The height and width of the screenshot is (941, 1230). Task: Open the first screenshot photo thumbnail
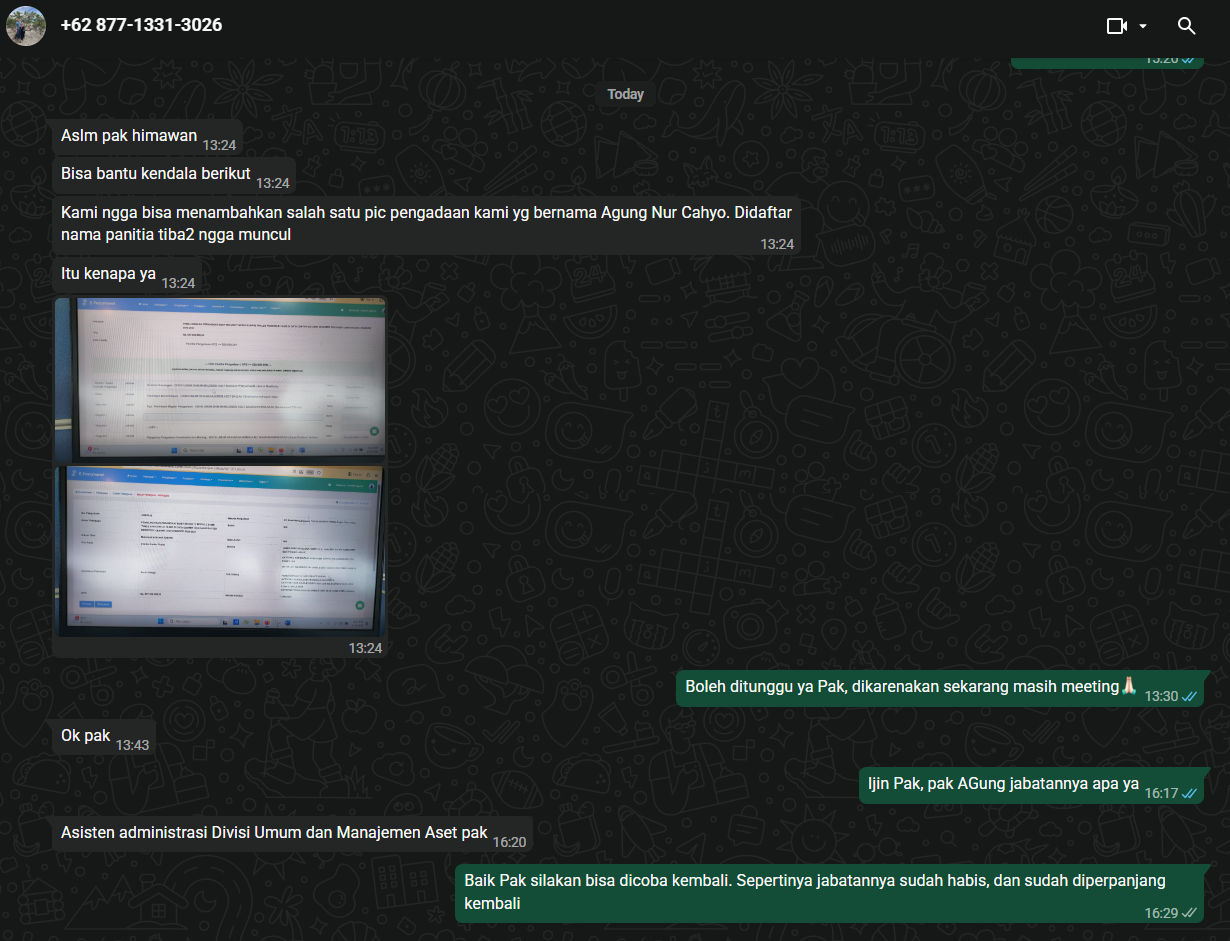click(x=220, y=377)
